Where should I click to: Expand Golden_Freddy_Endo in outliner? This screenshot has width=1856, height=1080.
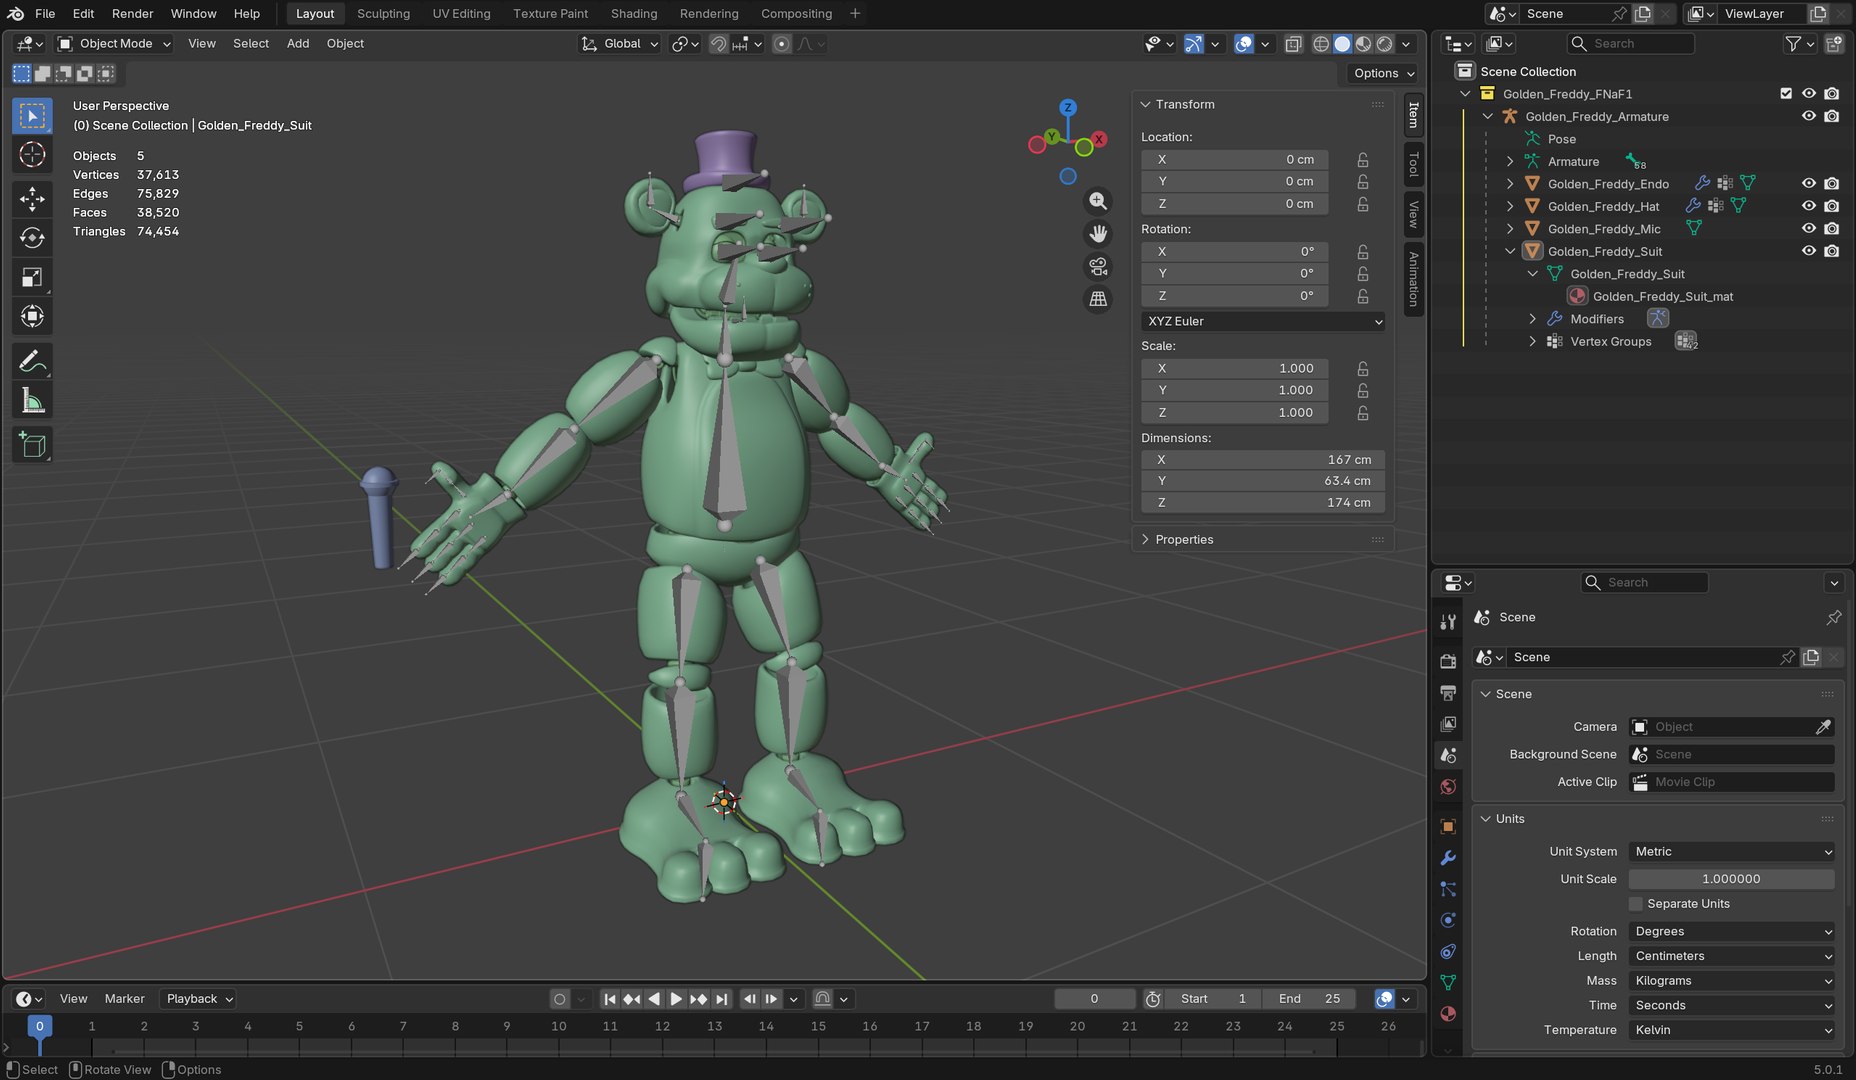(x=1510, y=184)
